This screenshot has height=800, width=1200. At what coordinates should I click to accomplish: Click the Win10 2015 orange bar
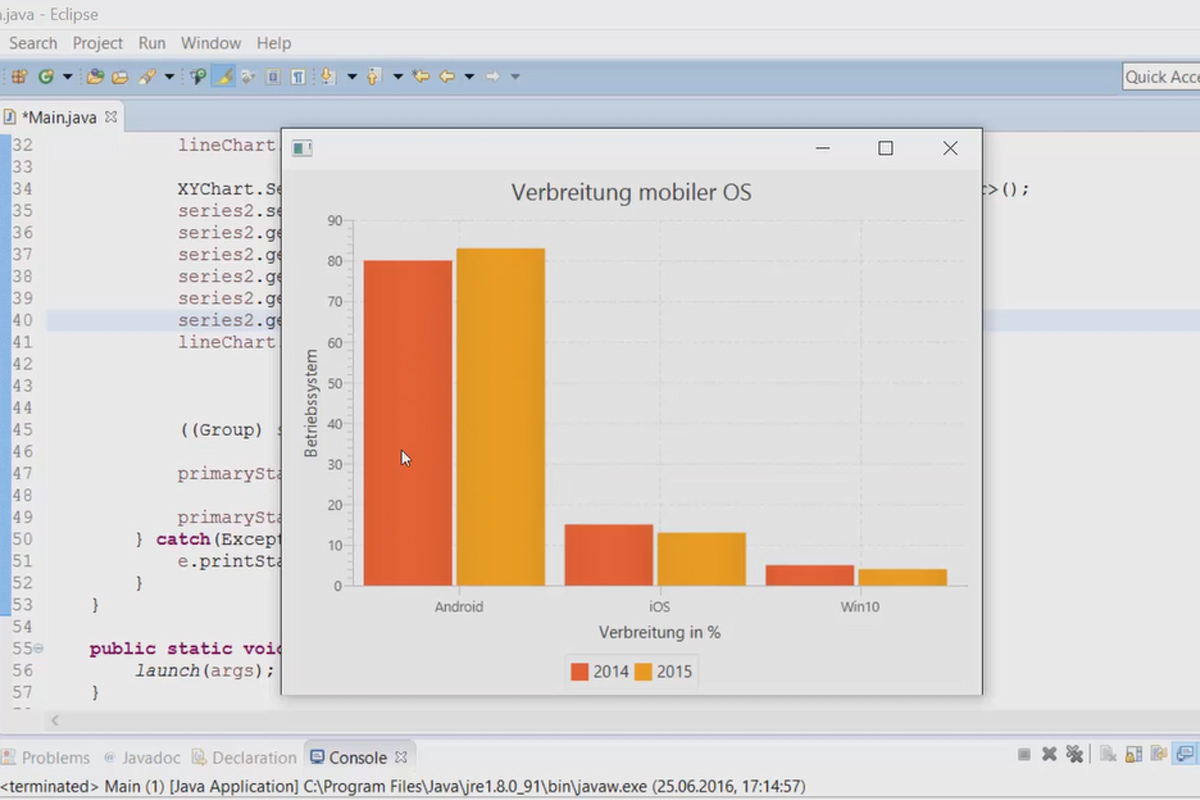(x=903, y=577)
